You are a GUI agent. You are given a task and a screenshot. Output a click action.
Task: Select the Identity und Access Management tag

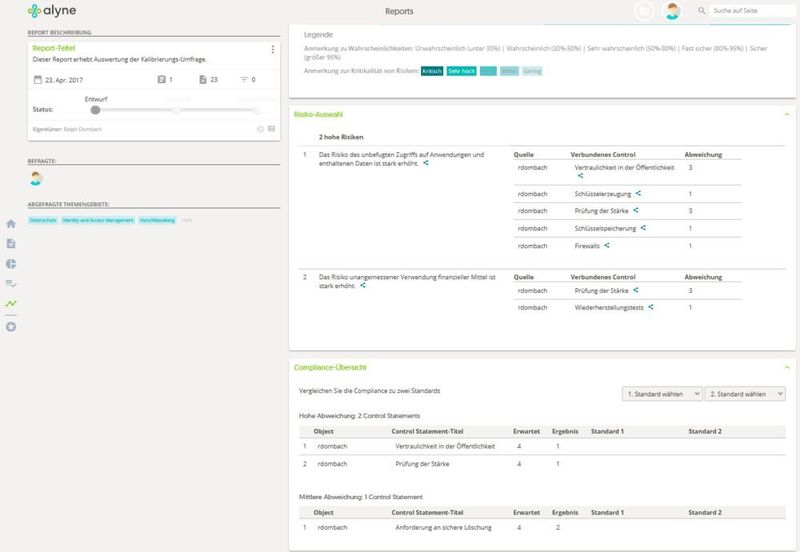98,220
